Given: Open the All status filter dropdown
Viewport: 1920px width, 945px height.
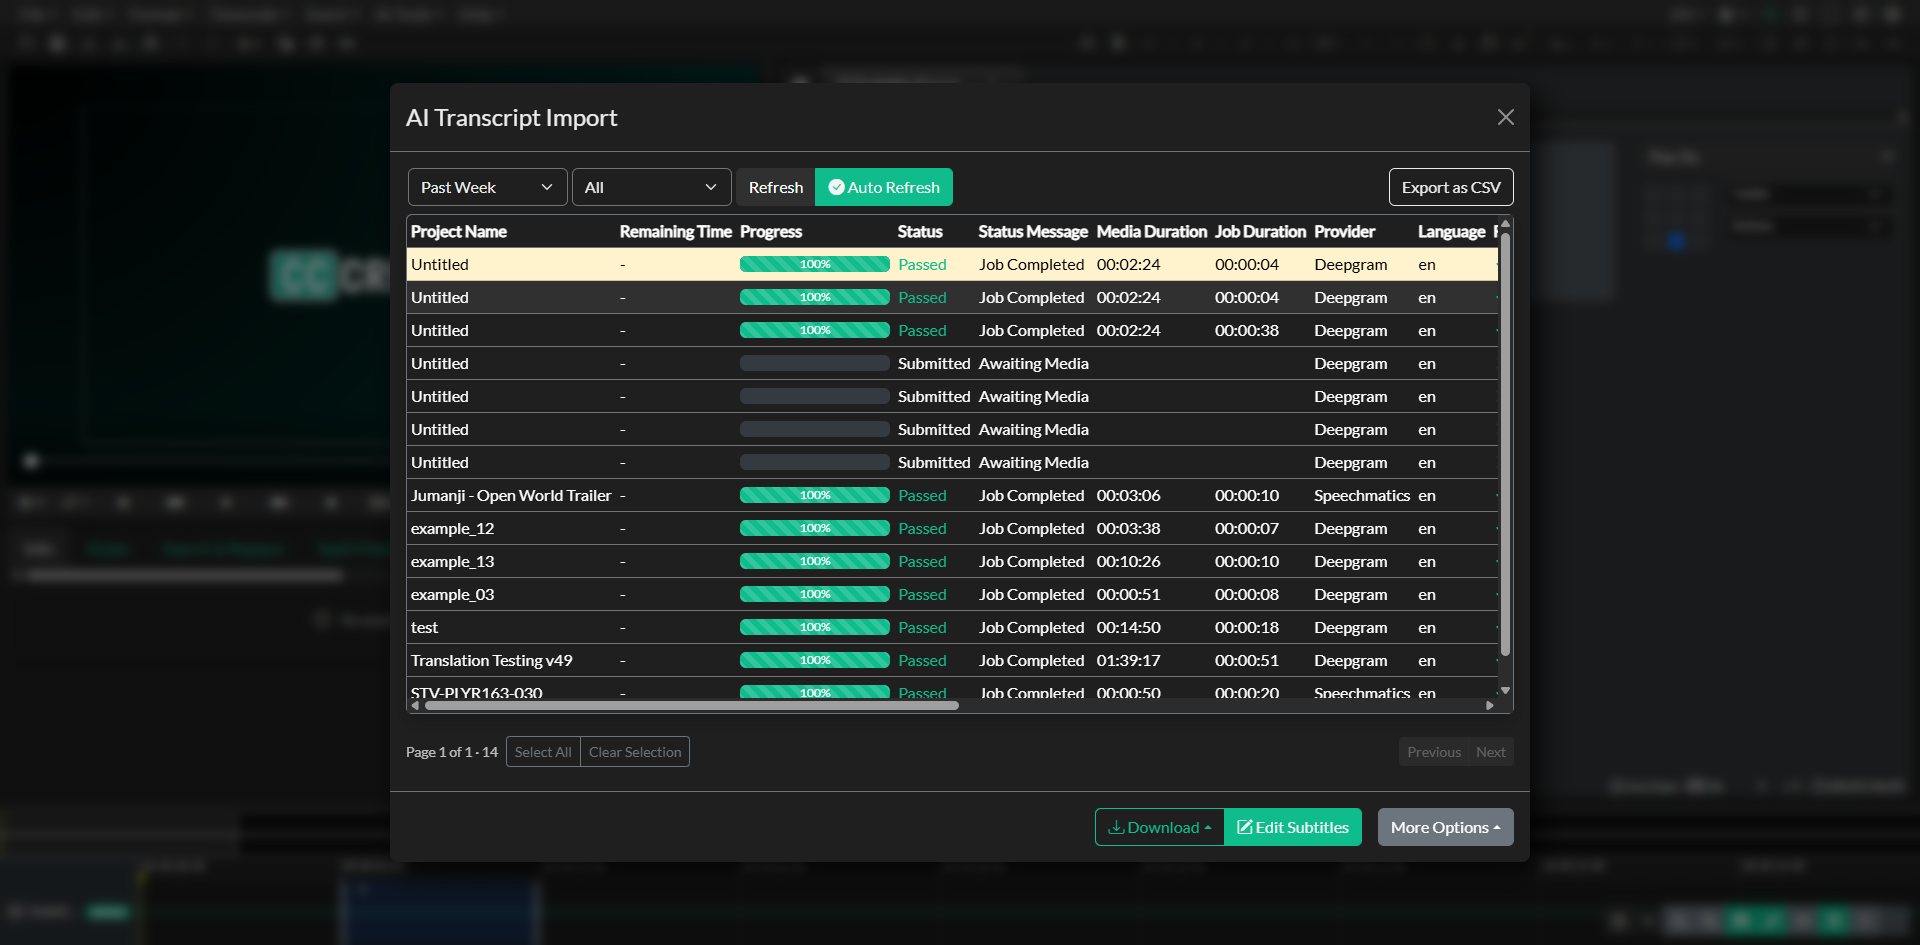Looking at the screenshot, I should [x=651, y=187].
